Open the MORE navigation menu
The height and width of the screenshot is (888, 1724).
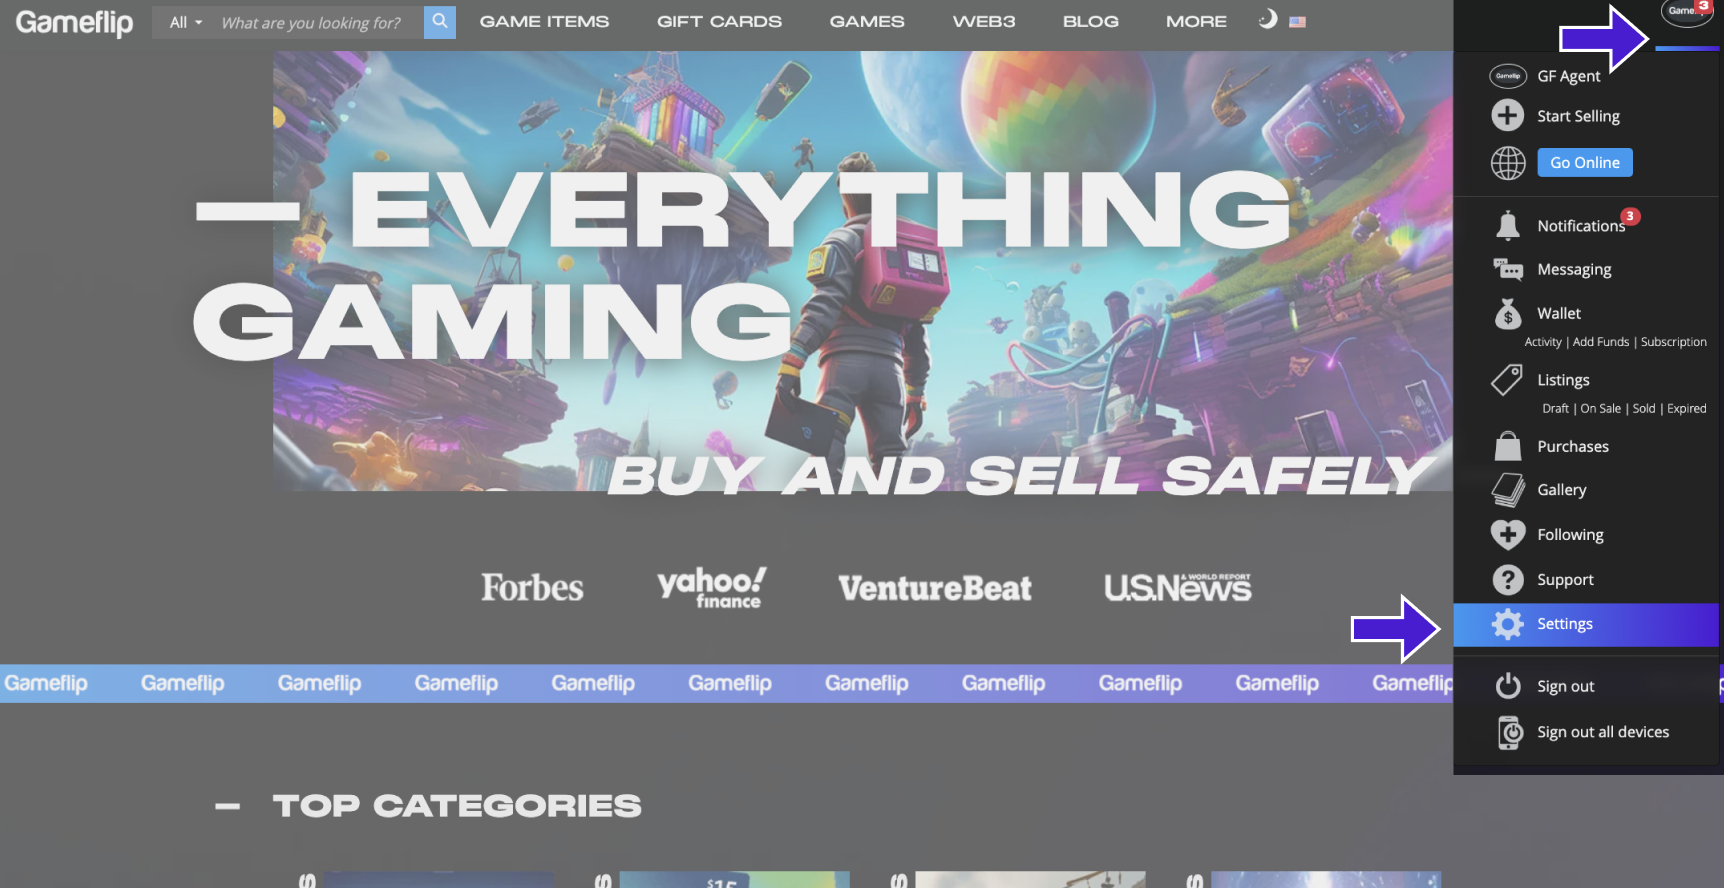(1196, 21)
